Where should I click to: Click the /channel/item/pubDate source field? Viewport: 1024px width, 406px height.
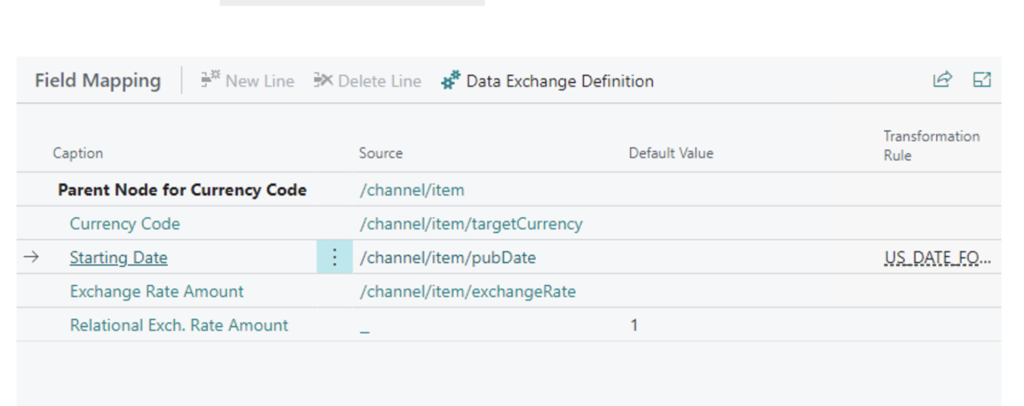[447, 258]
